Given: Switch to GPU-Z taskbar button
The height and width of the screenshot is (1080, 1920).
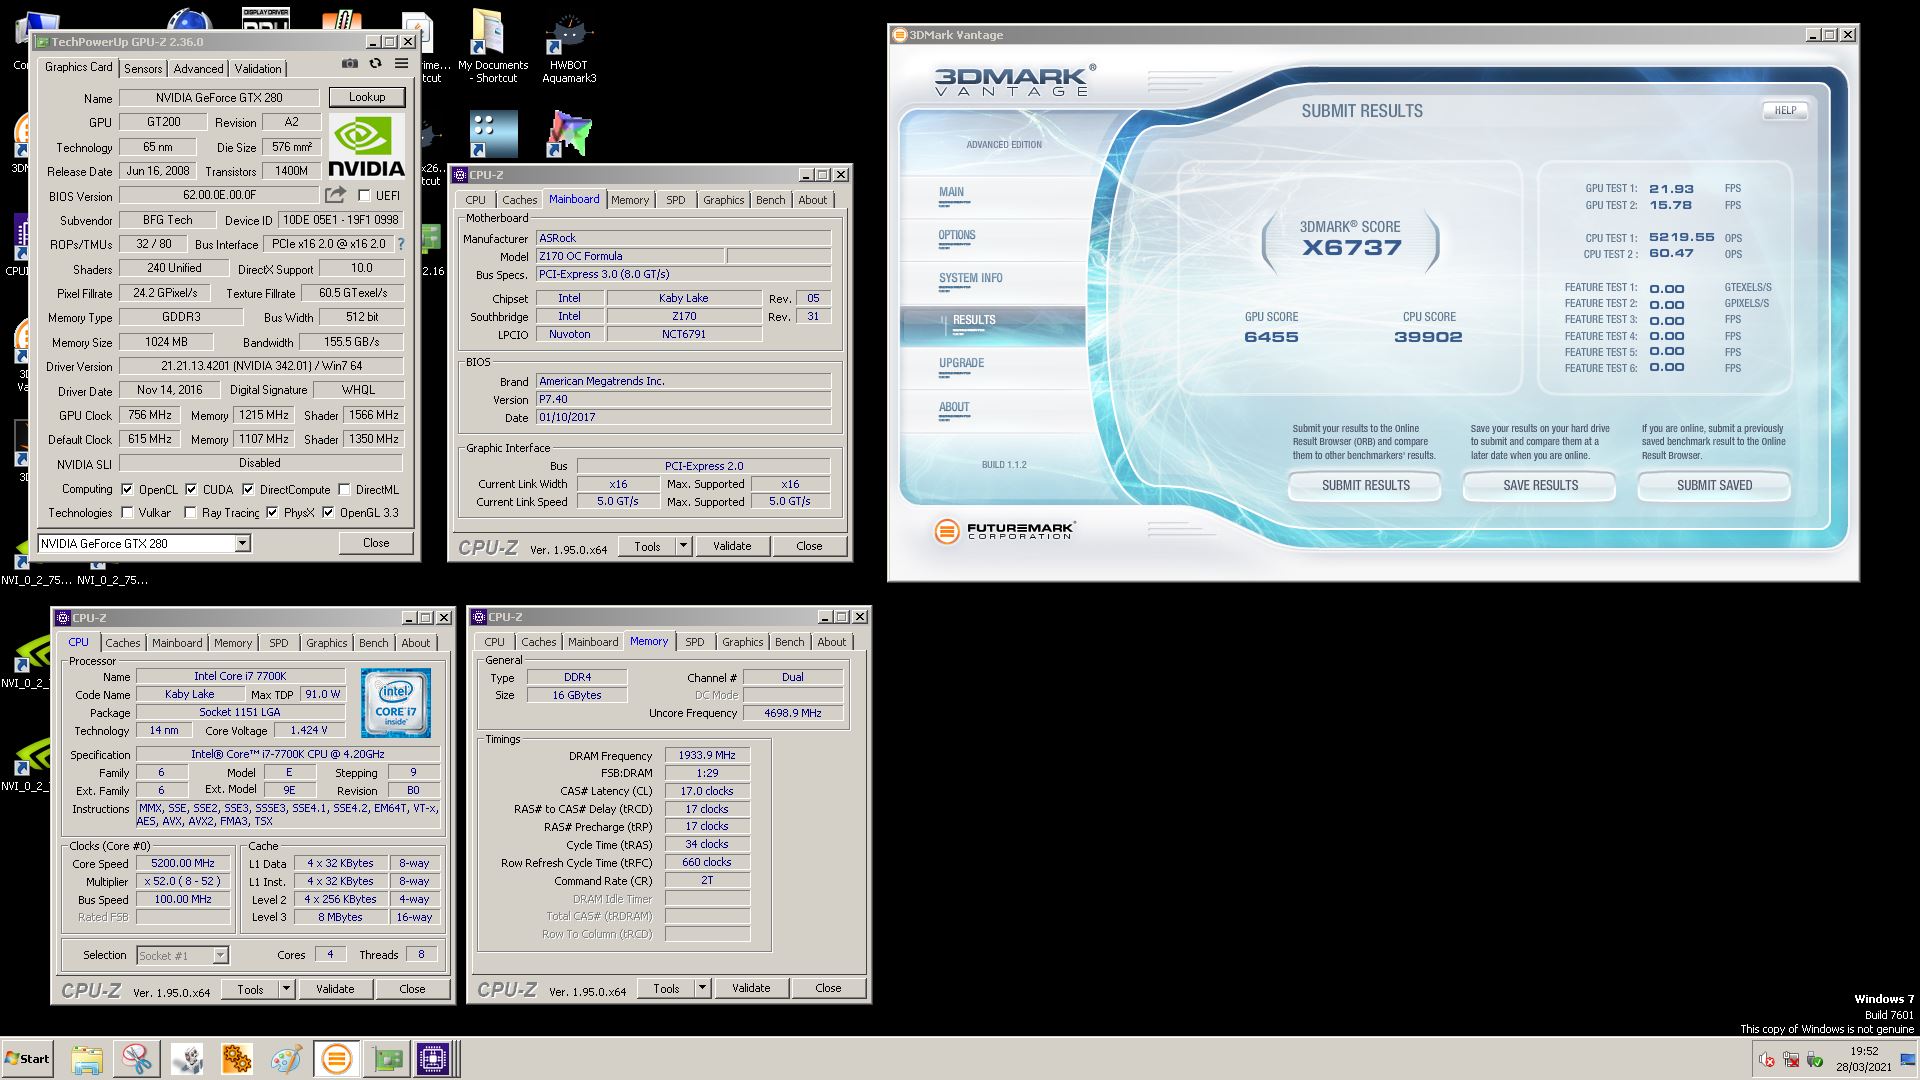Looking at the screenshot, I should point(386,1058).
